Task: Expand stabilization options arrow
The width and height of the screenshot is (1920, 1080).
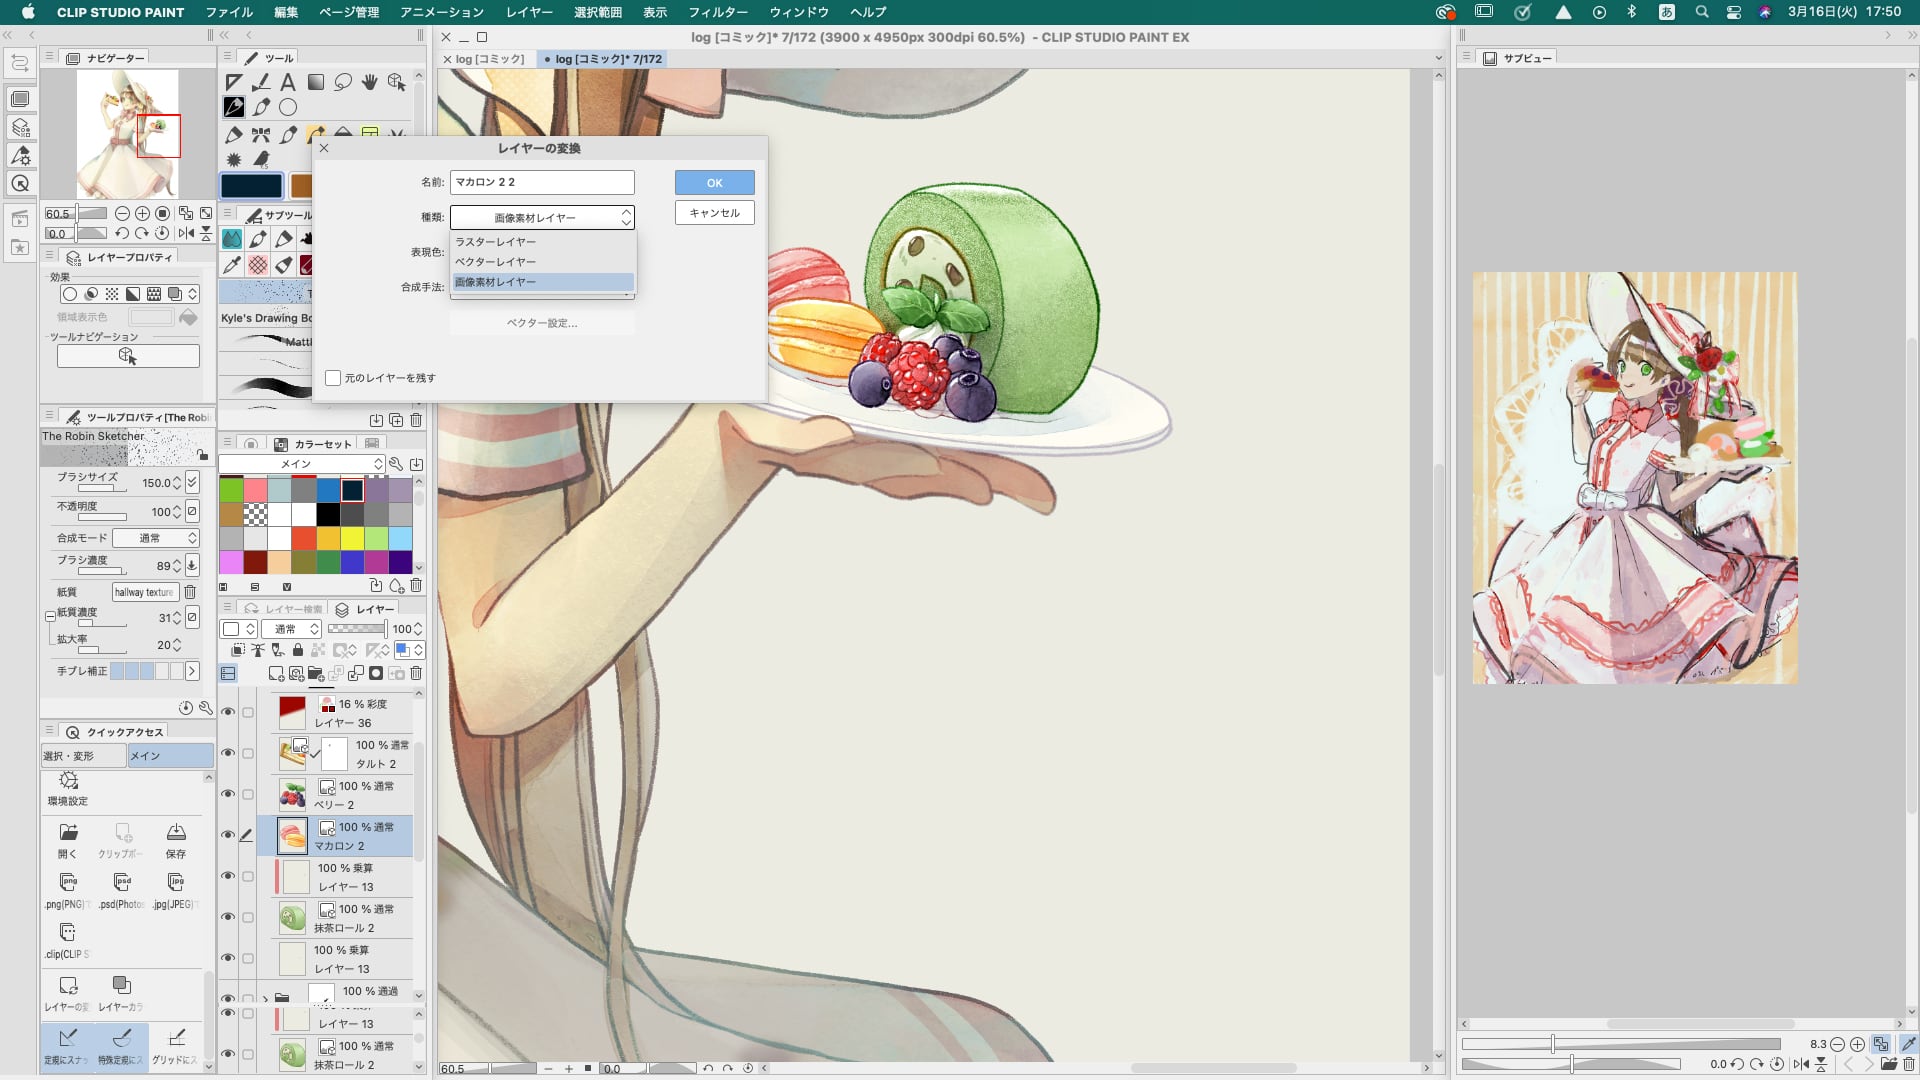Action: pos(192,671)
